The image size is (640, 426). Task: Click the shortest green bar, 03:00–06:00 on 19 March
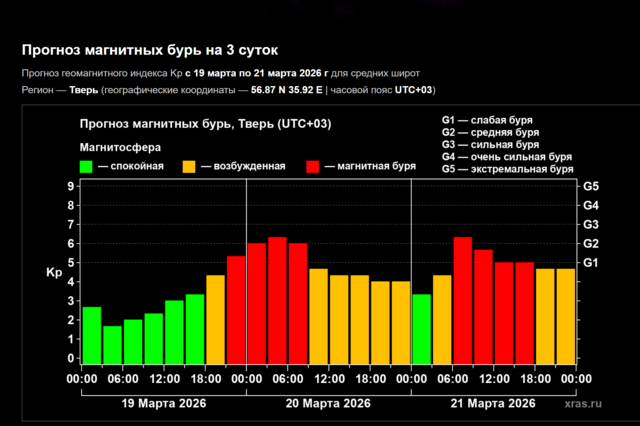[x=112, y=345]
